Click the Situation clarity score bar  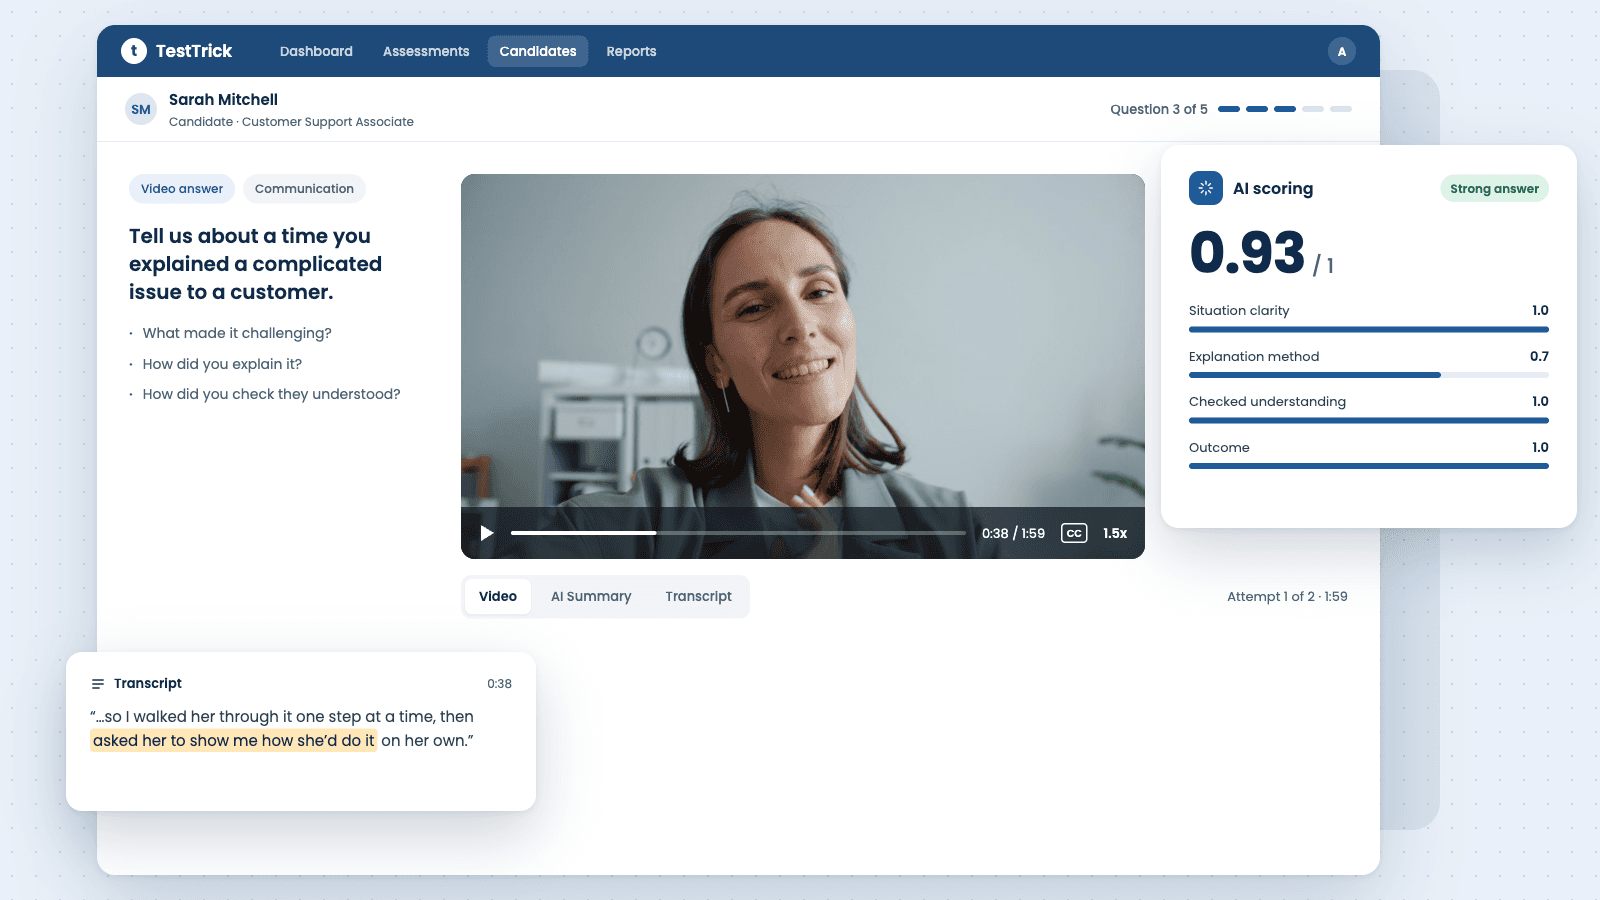(1369, 329)
